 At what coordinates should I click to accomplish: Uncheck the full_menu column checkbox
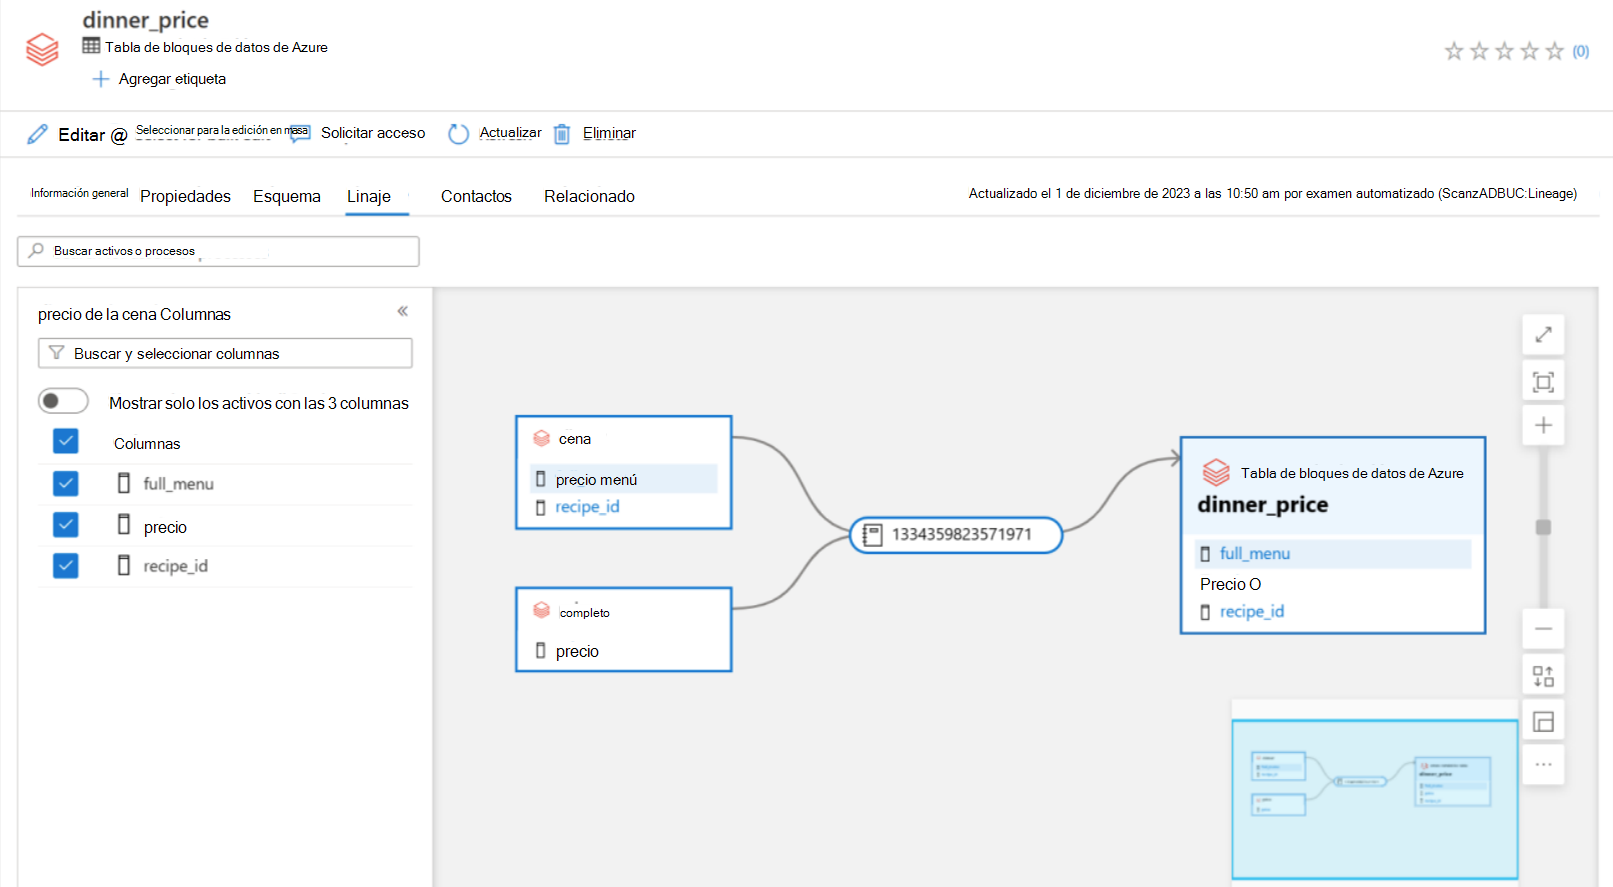click(x=66, y=484)
